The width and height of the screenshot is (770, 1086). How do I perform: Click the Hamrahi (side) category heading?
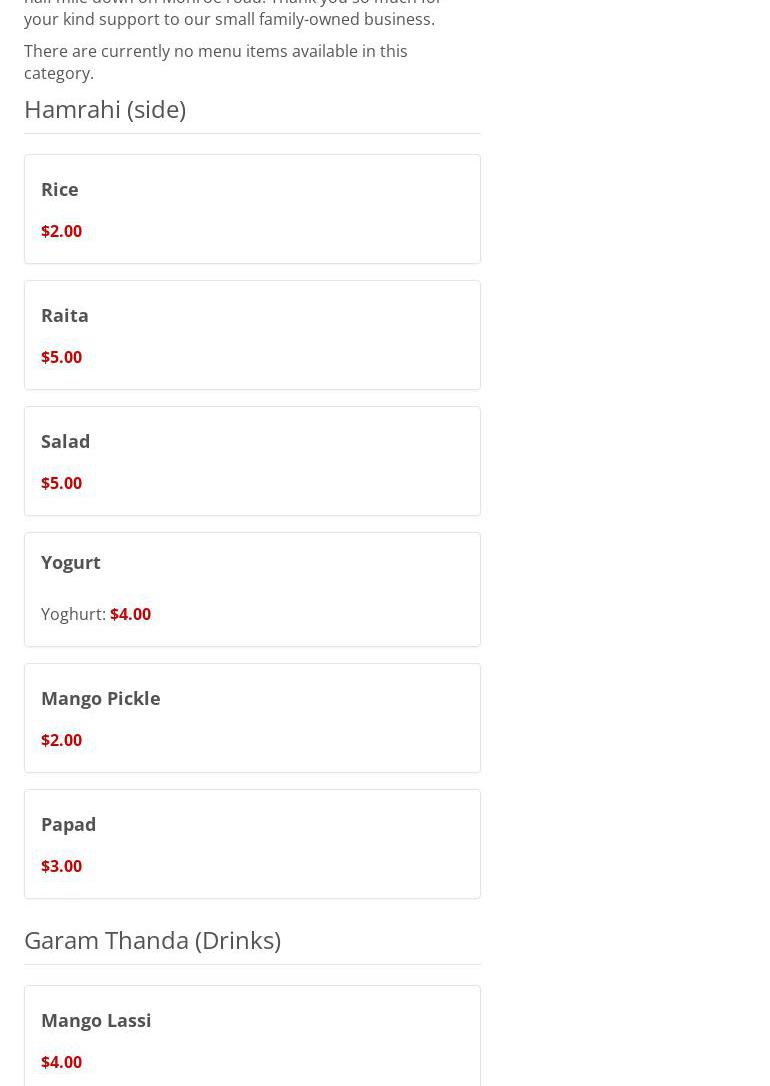click(105, 109)
